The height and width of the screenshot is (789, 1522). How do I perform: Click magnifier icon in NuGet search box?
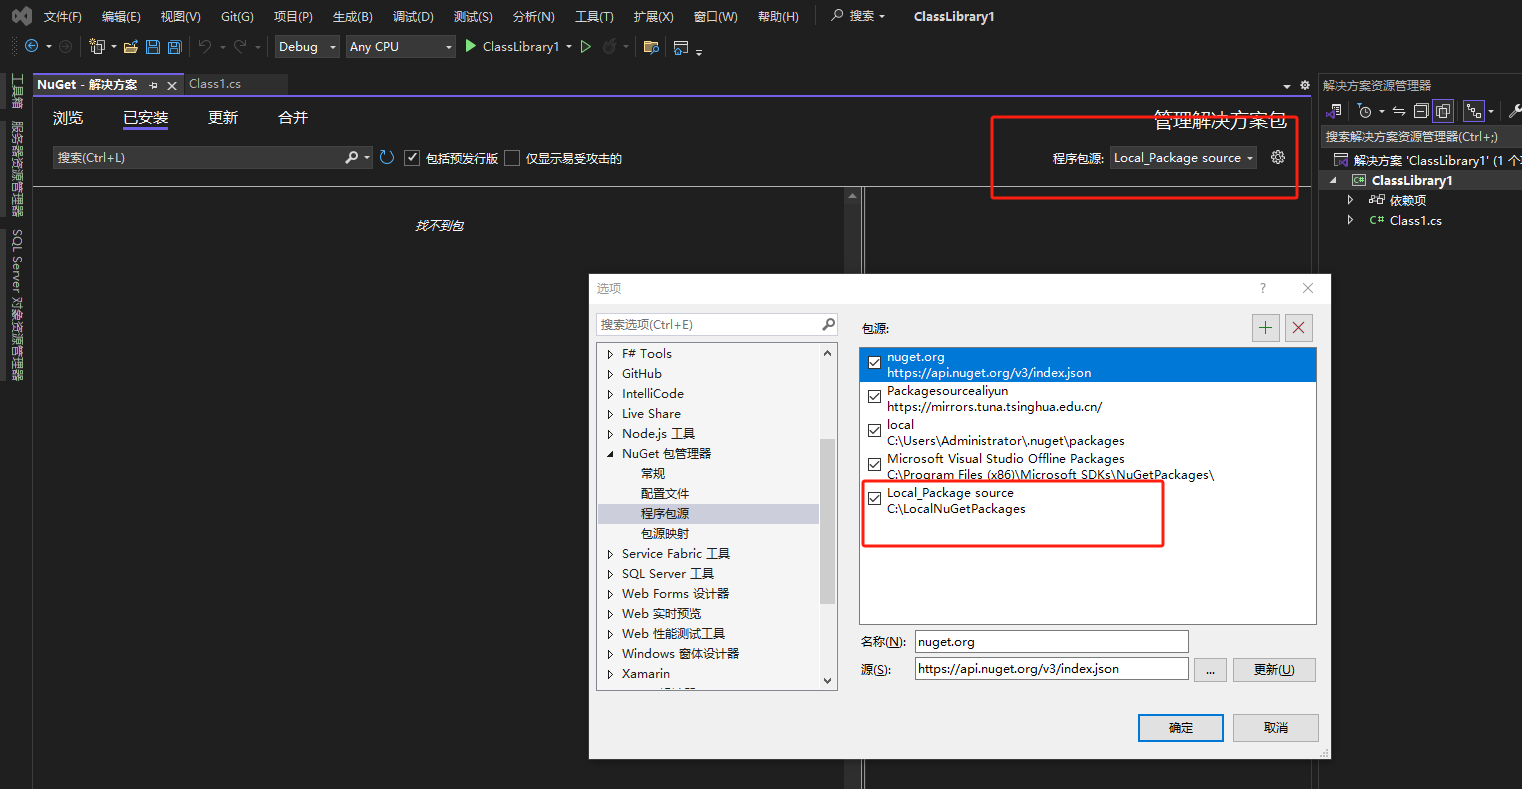point(352,157)
